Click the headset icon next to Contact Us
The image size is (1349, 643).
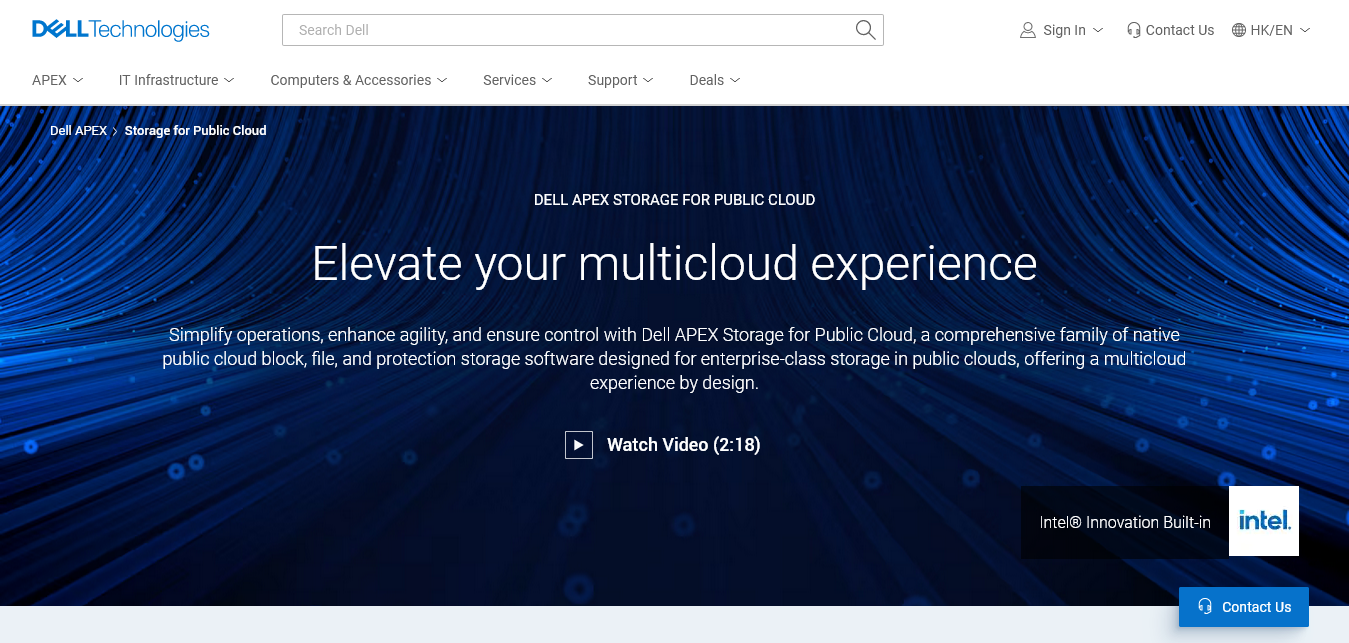(x=1133, y=30)
